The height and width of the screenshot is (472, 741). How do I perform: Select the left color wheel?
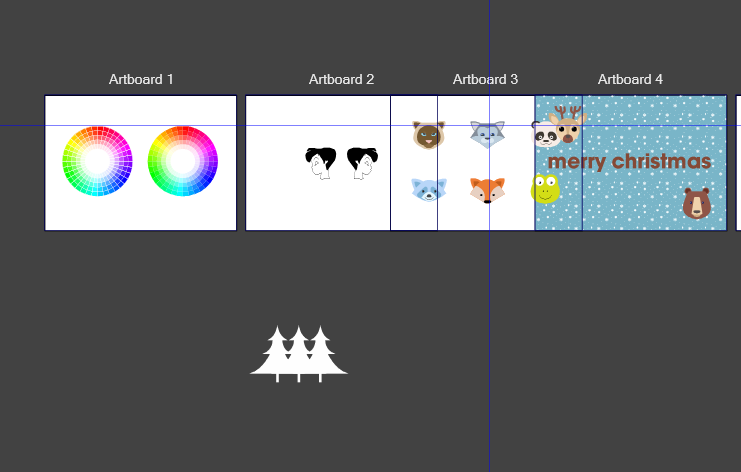pyautogui.click(x=97, y=161)
